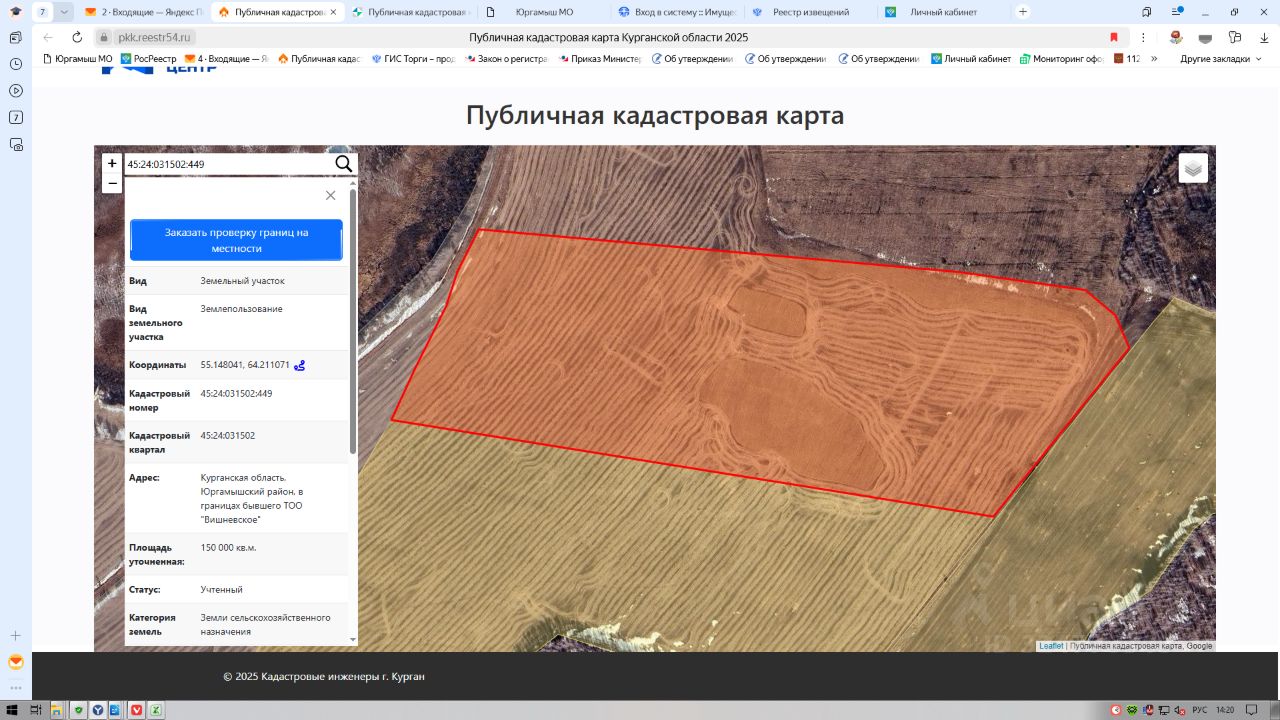Go back to the previous page
This screenshot has width=1280, height=720.
point(48,37)
